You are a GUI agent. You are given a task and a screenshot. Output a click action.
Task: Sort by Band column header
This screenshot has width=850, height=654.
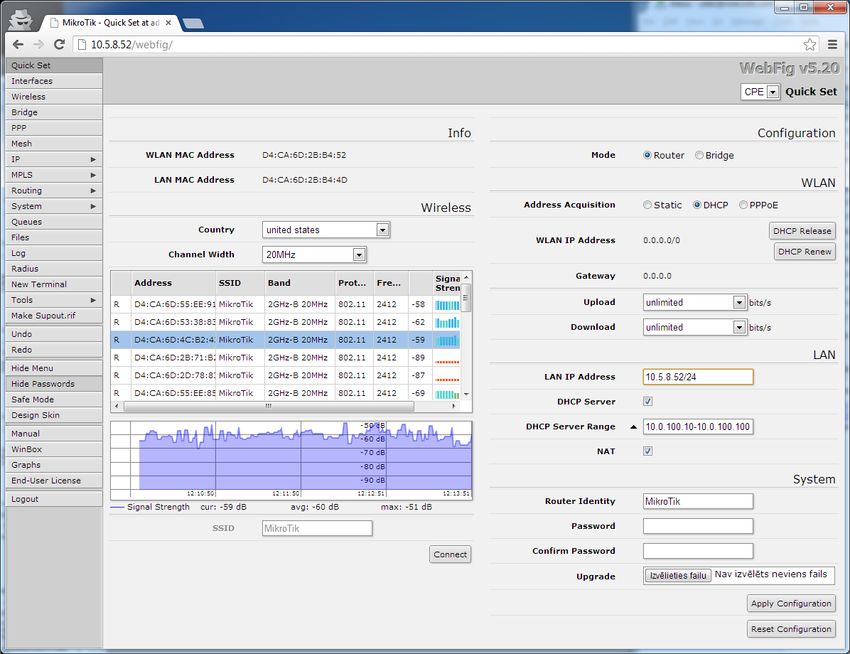click(x=300, y=283)
